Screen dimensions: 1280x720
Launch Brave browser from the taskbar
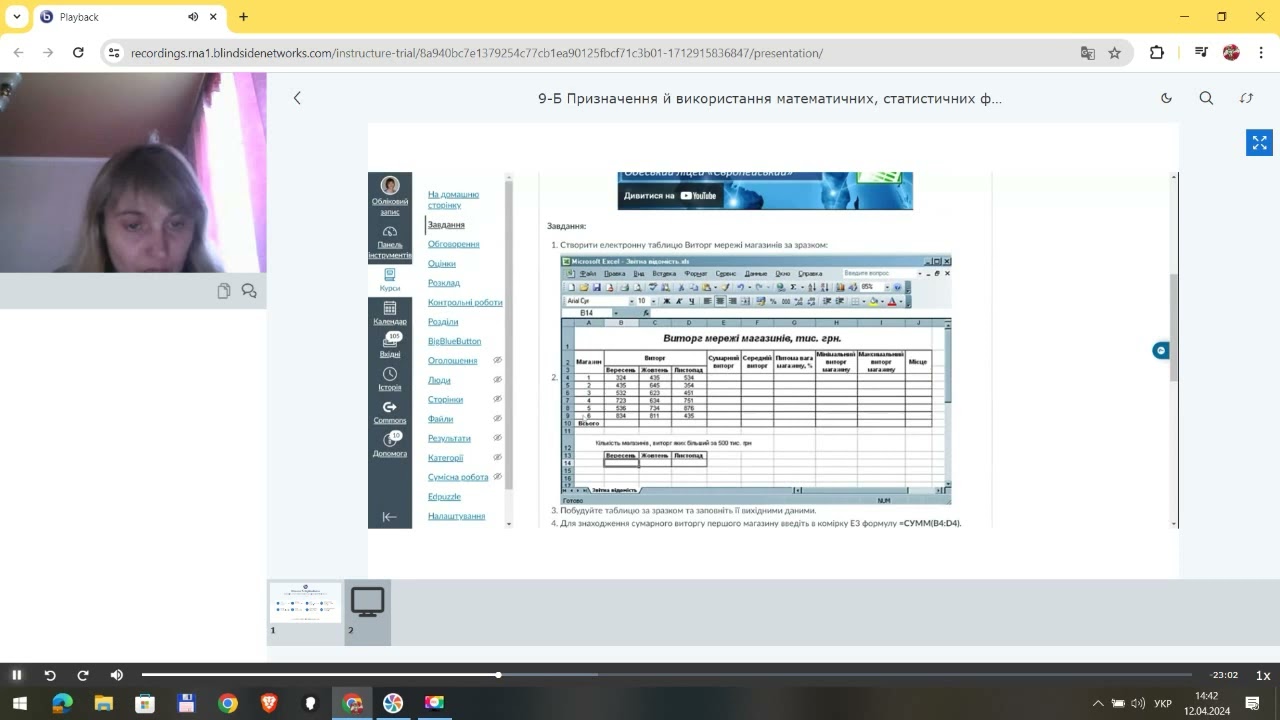pos(269,703)
